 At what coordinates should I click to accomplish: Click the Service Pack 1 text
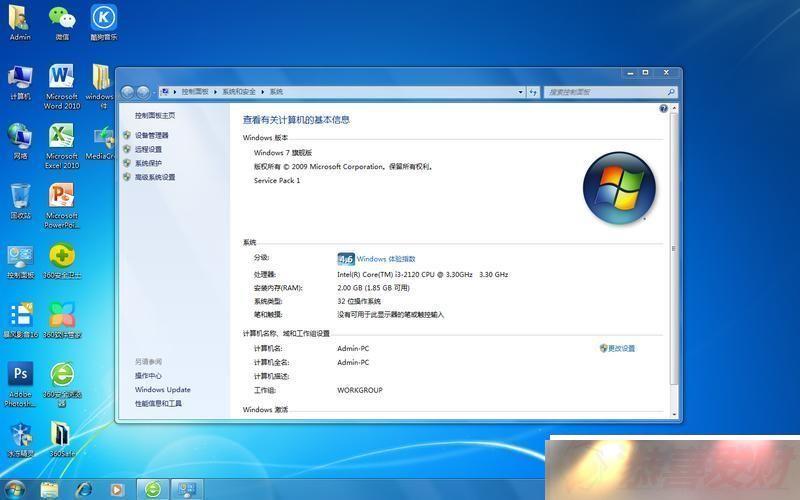277,180
